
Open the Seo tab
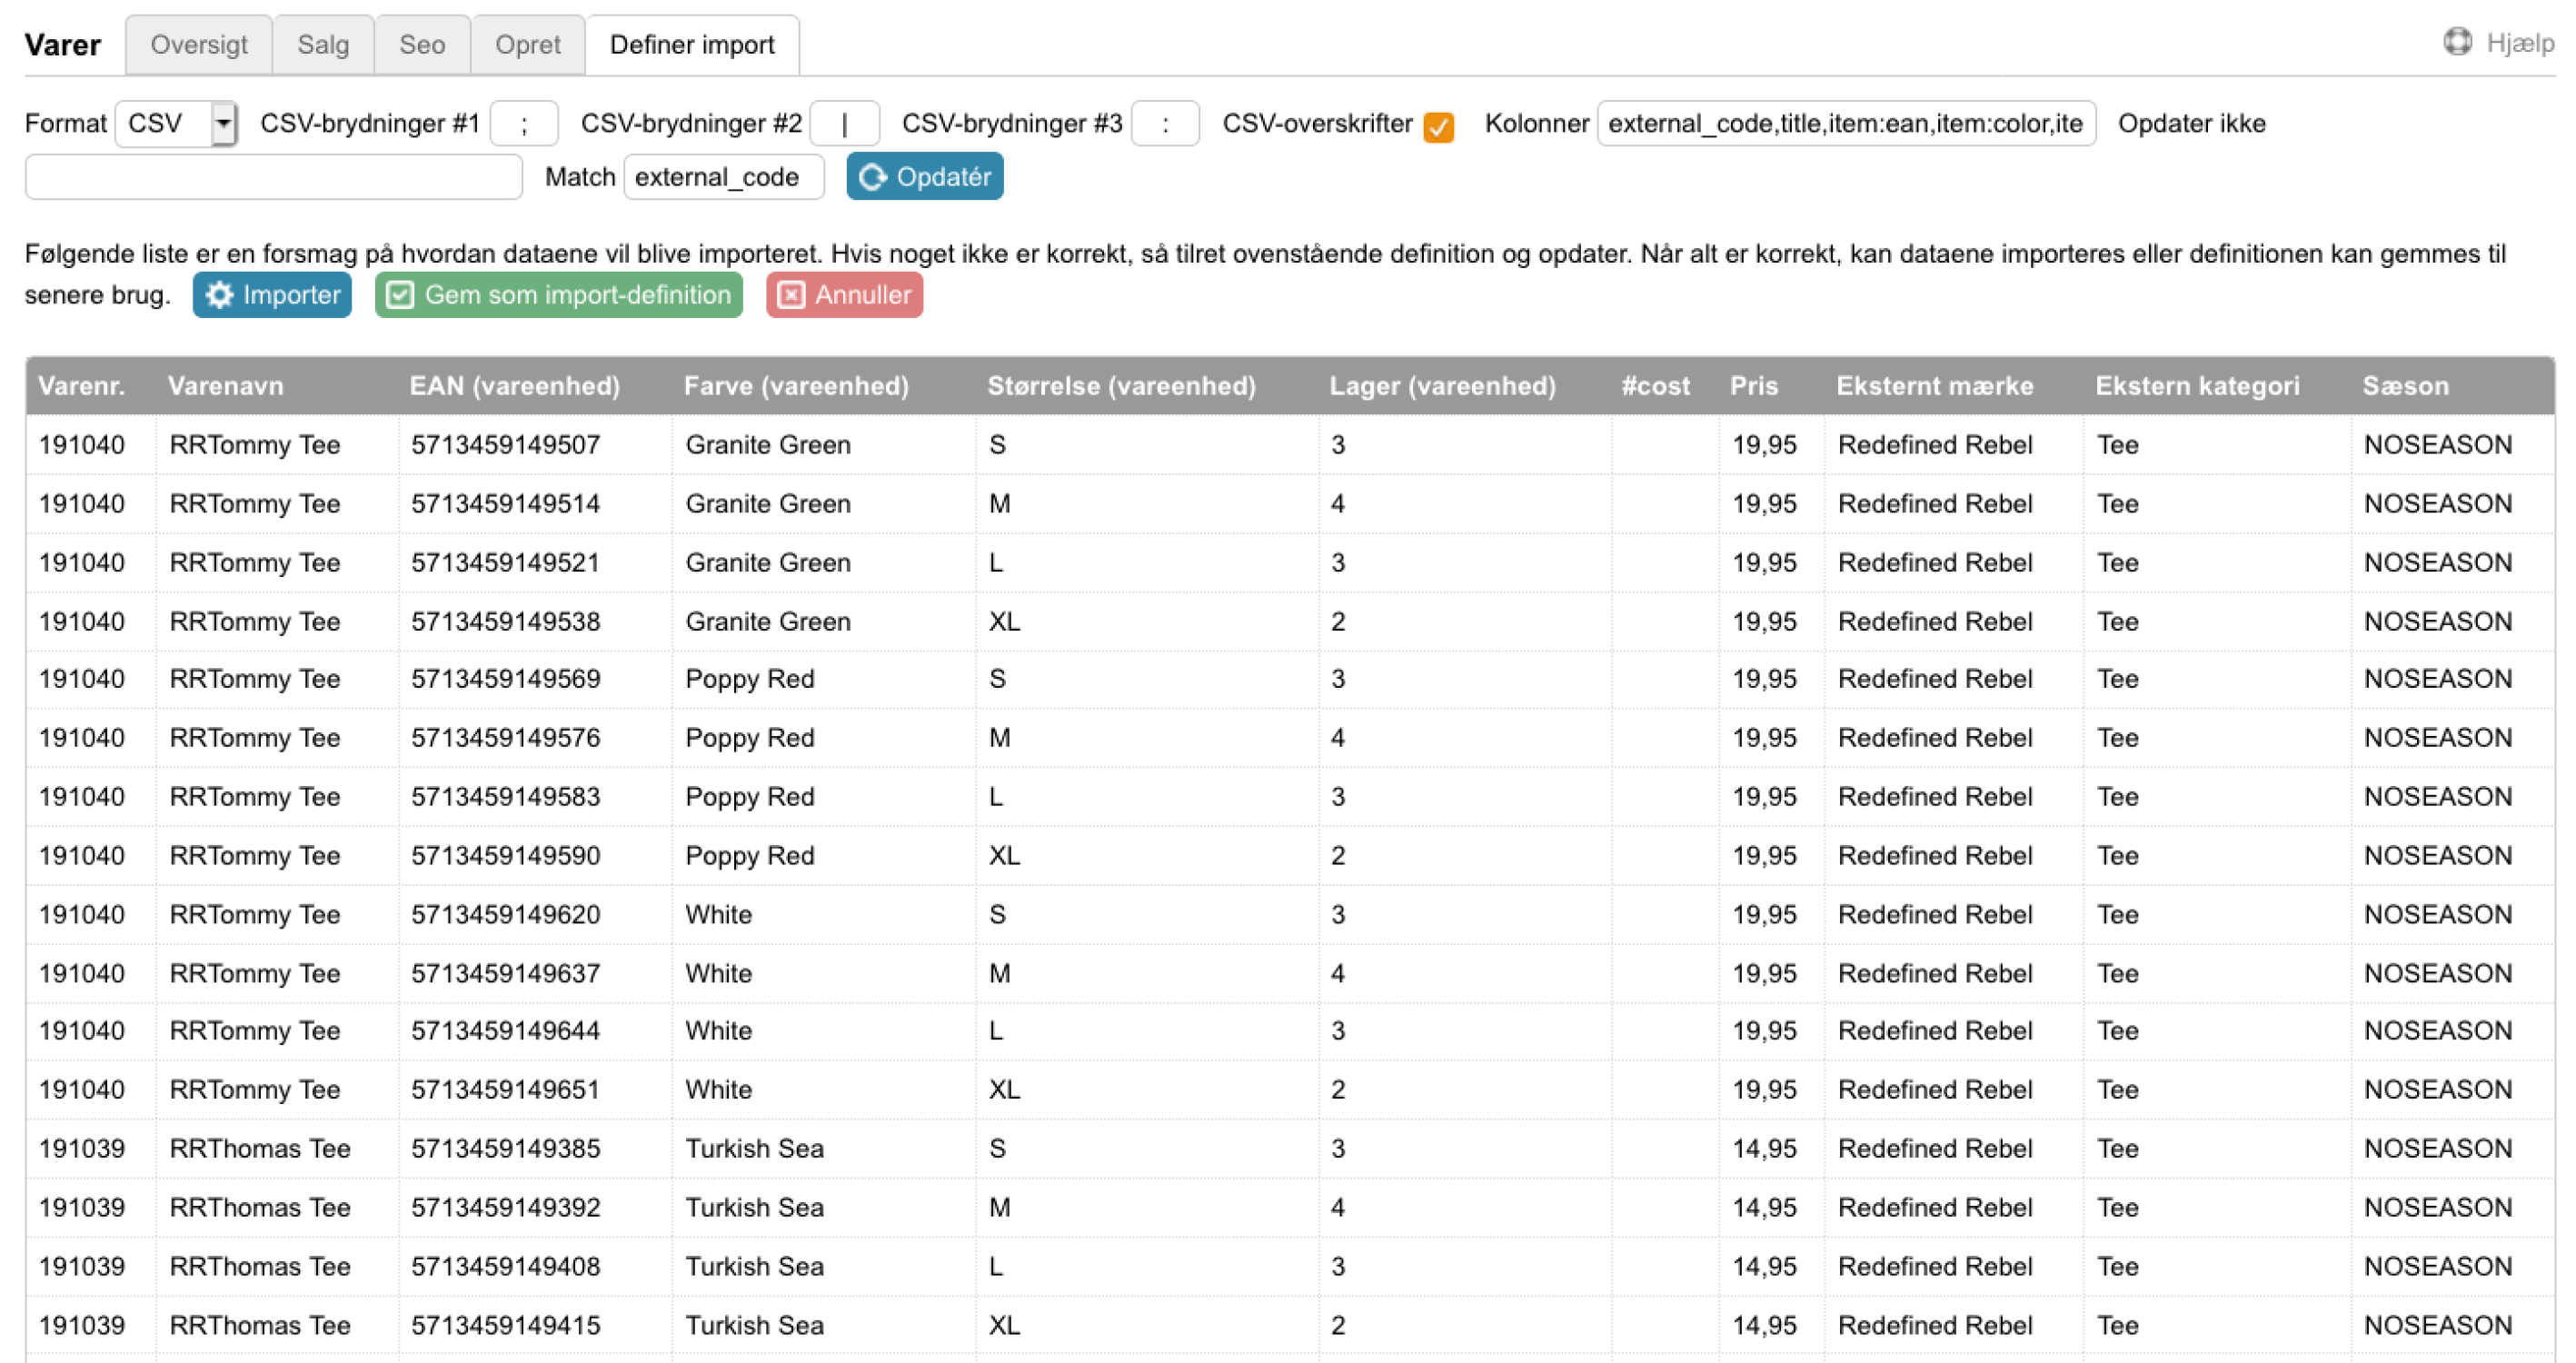[422, 45]
